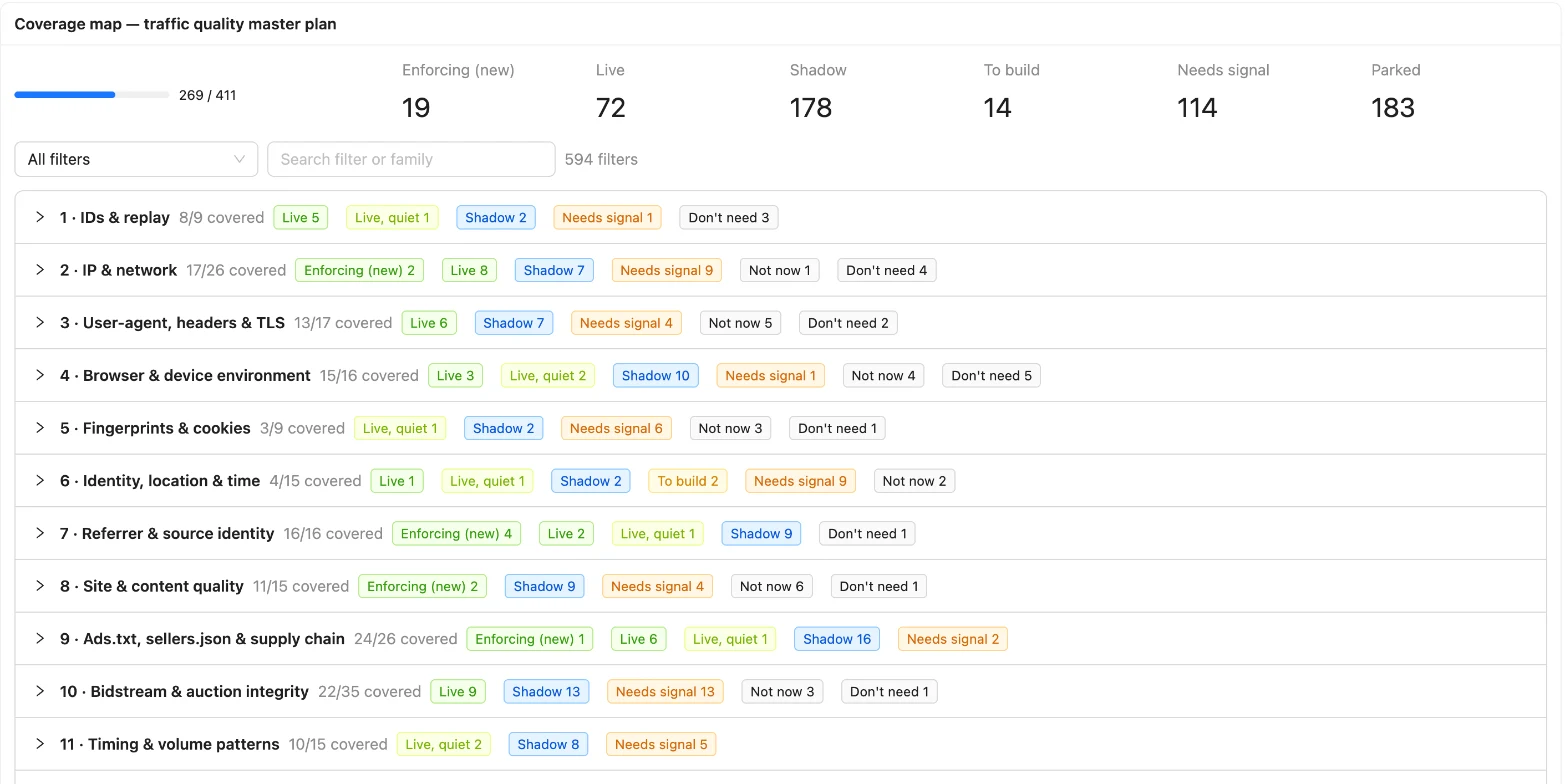Open the All filters dropdown

pyautogui.click(x=136, y=159)
